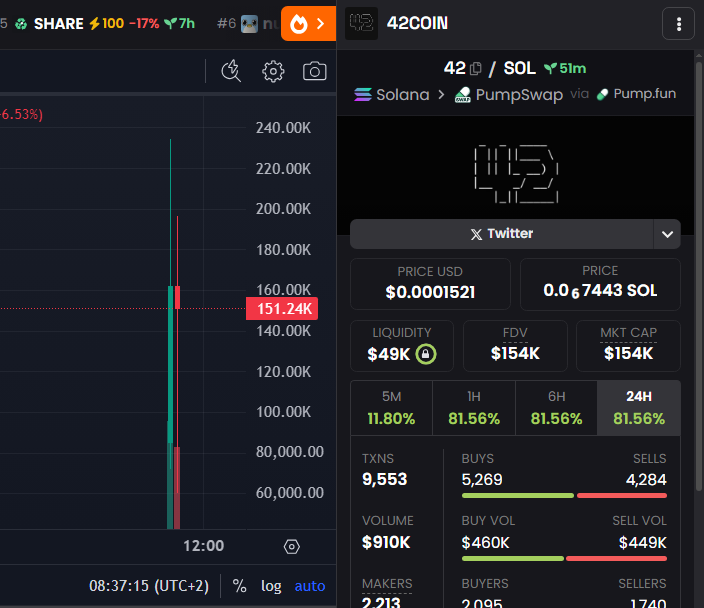
Task: Click the SELLS value 4,284
Action: pyautogui.click(x=646, y=480)
